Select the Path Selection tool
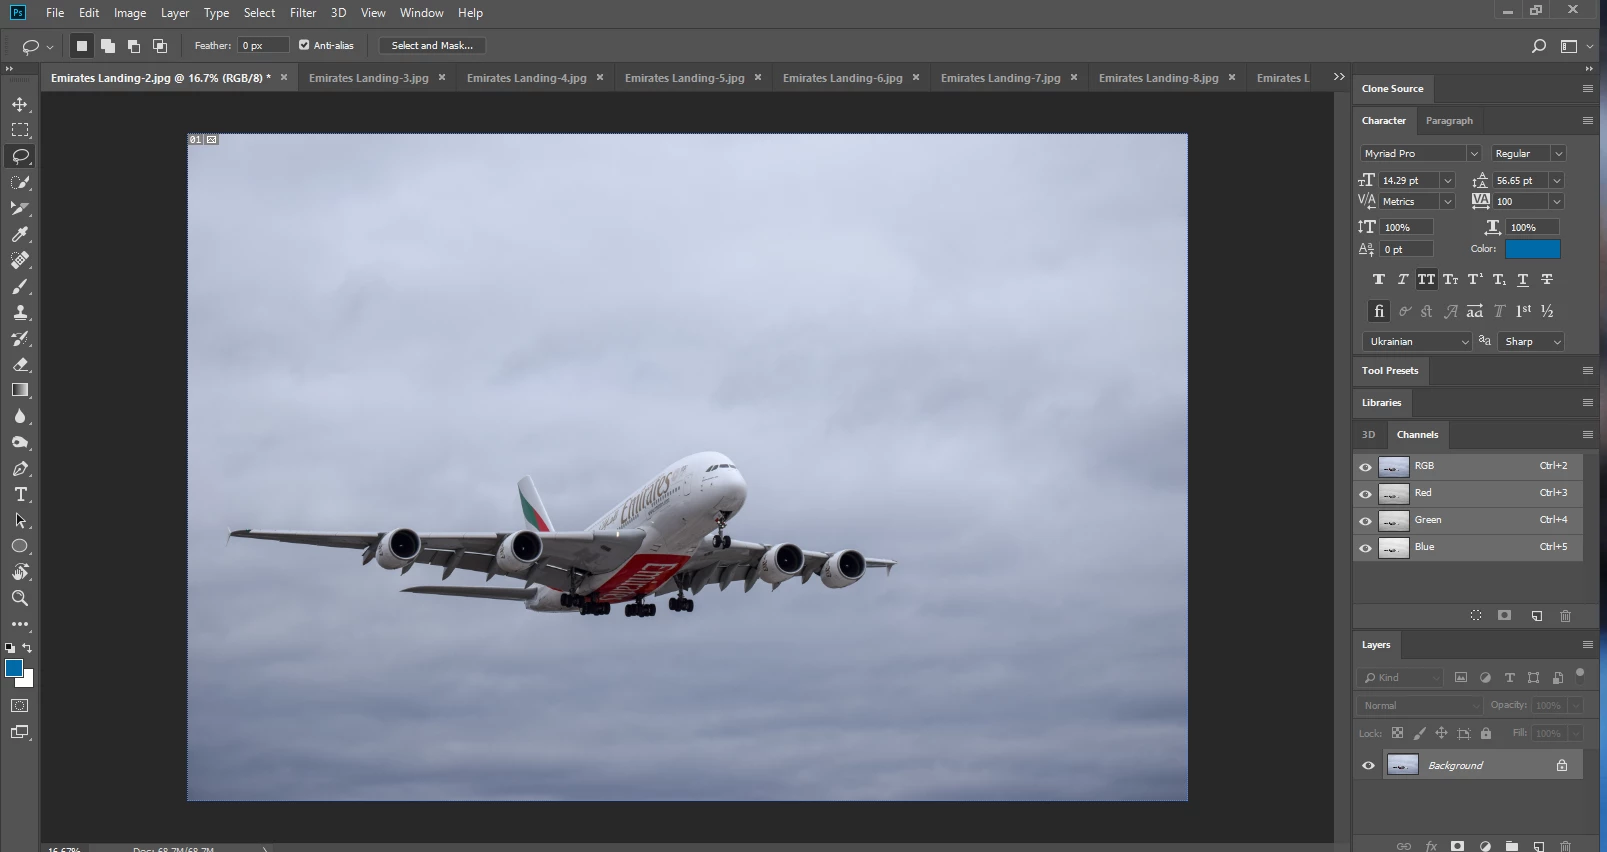Screen dimensions: 1607x852 click(x=20, y=520)
